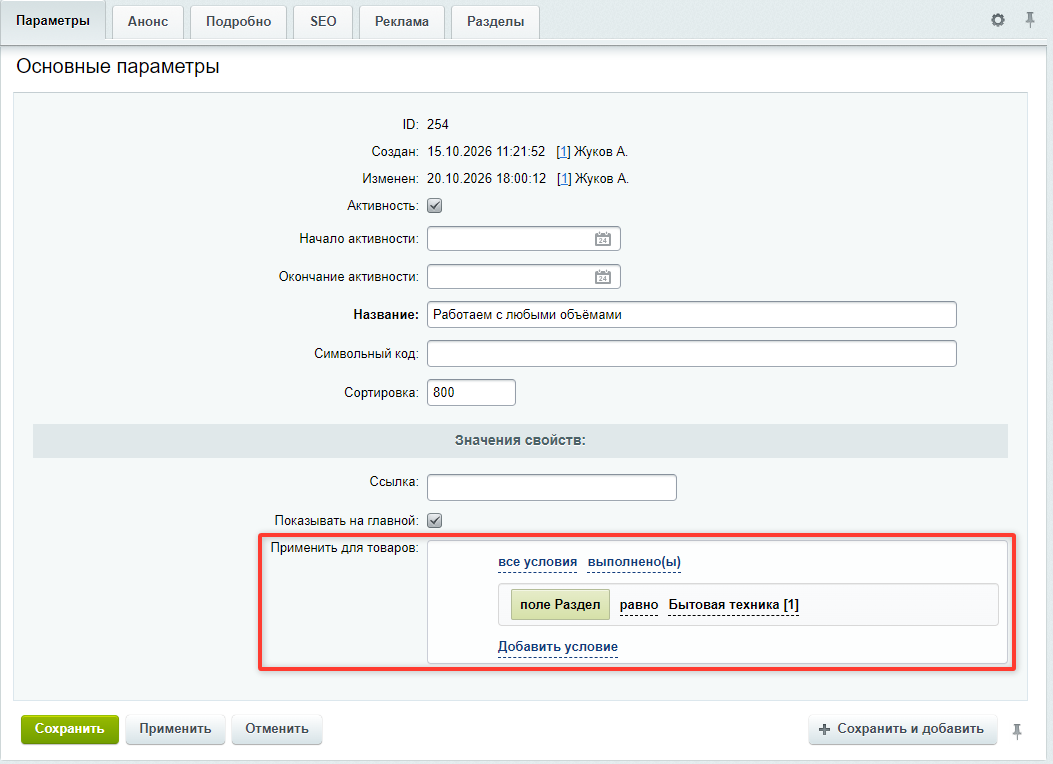Click the Основные параметры heading

pyautogui.click(x=118, y=66)
